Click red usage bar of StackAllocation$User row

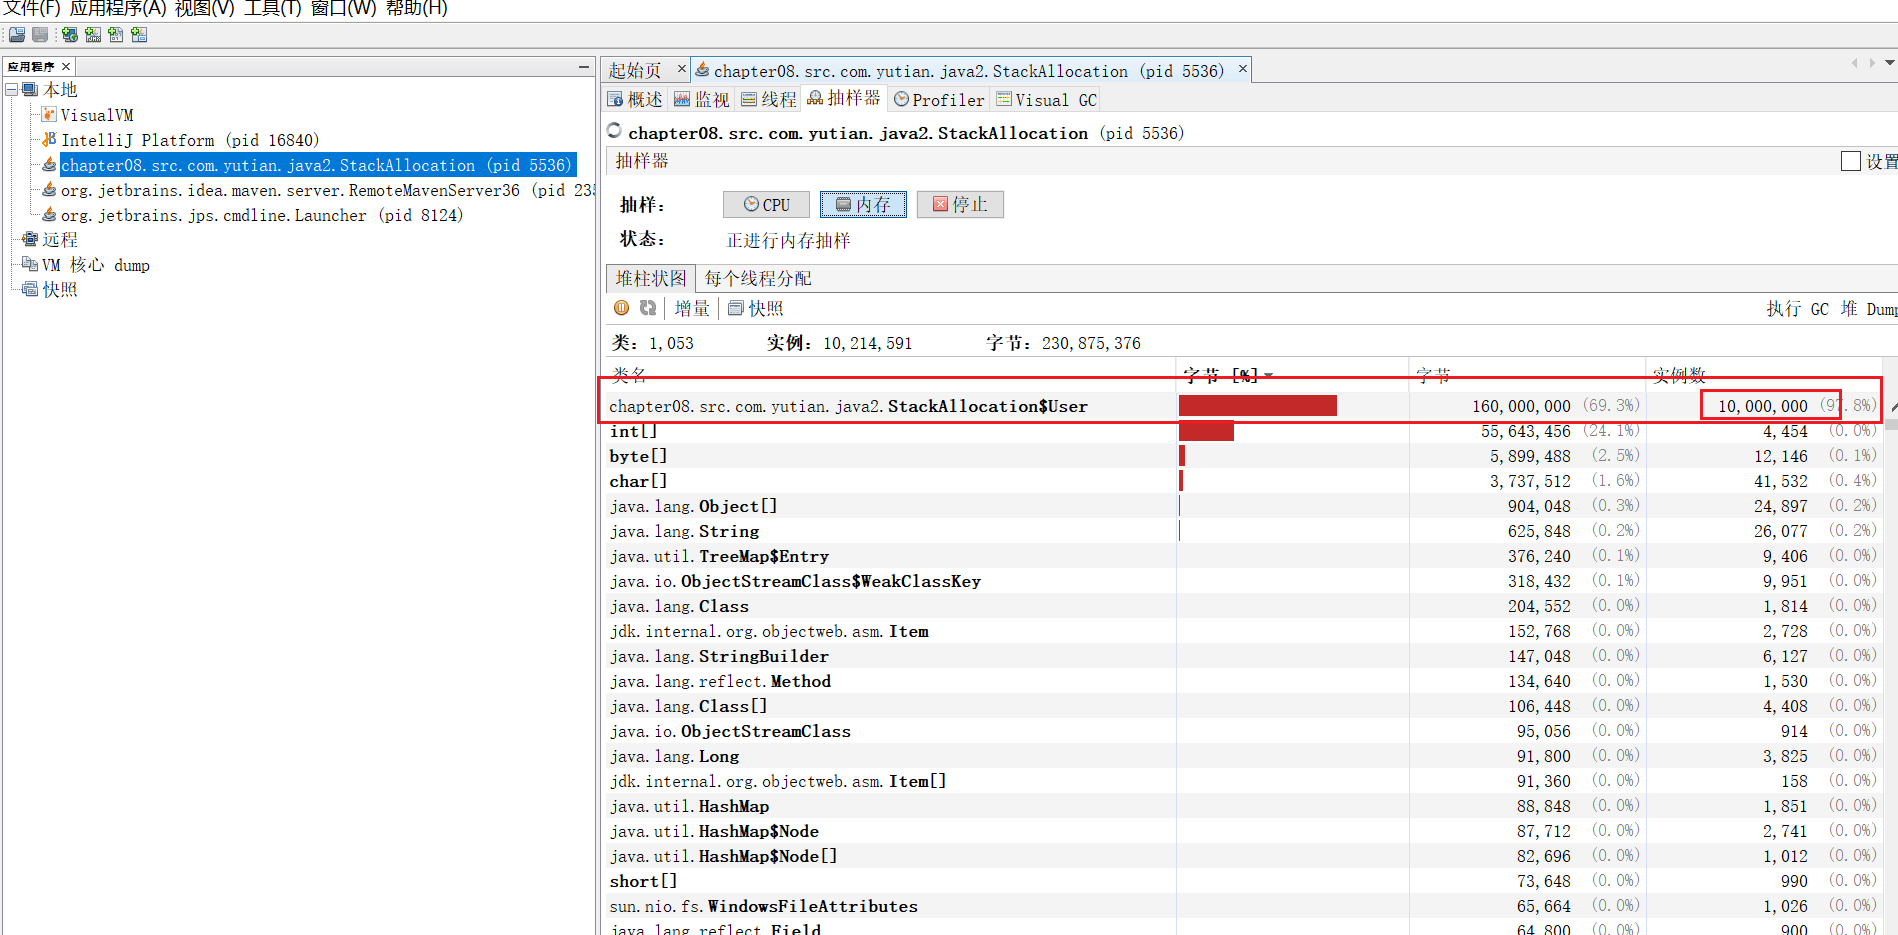point(1257,406)
